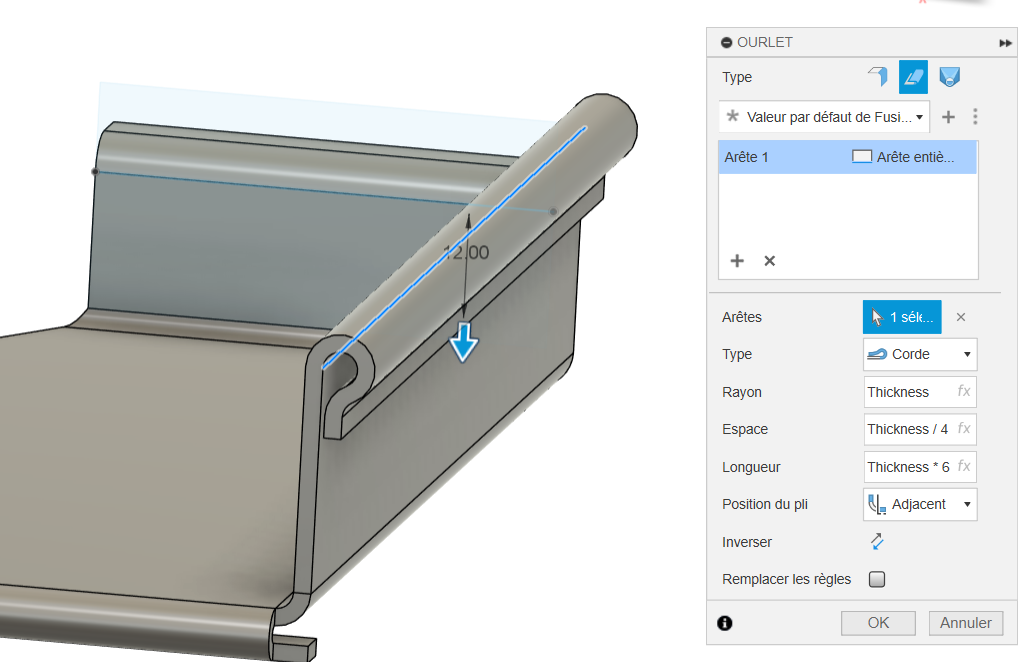This screenshot has height=662, width=1018.
Task: Click the Annuler button
Action: pyautogui.click(x=965, y=623)
